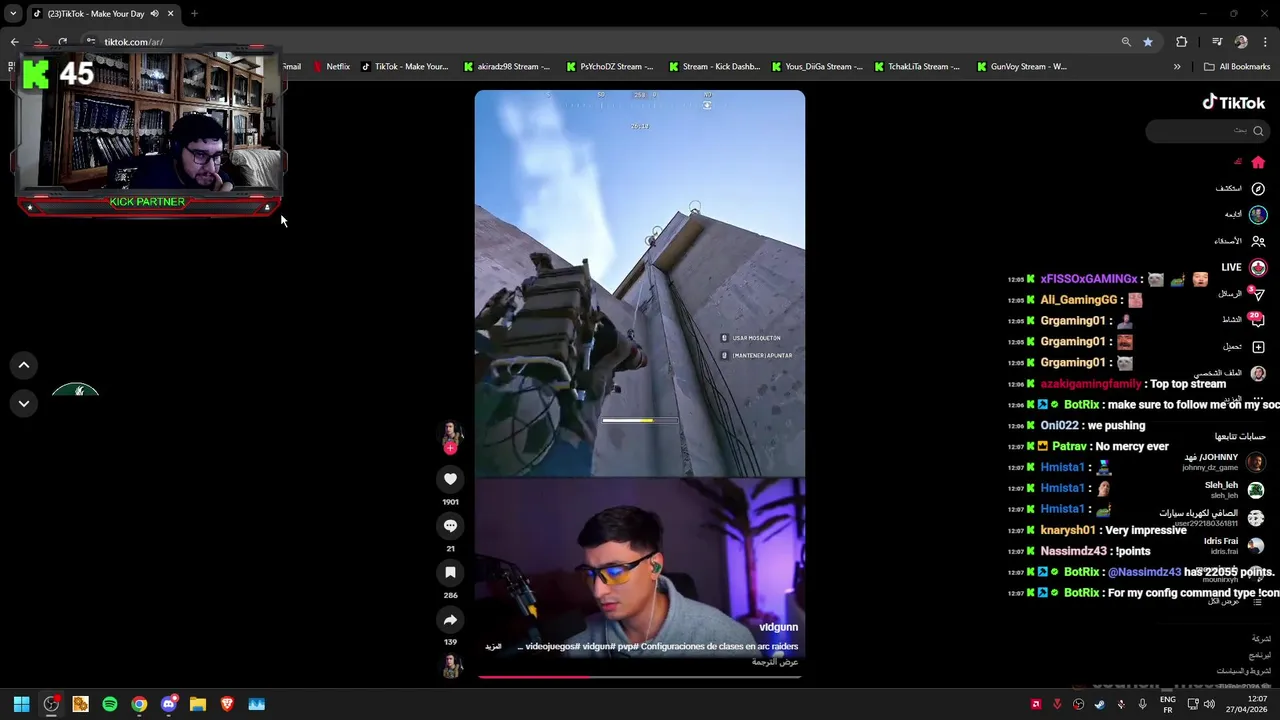
Task: Open the Friends people icon in sidebar
Action: click(1258, 241)
